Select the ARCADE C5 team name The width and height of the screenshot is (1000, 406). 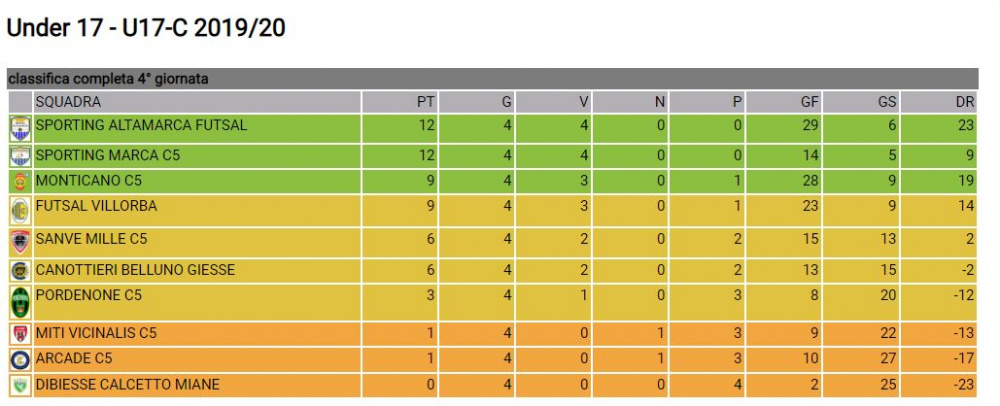[x=74, y=358]
